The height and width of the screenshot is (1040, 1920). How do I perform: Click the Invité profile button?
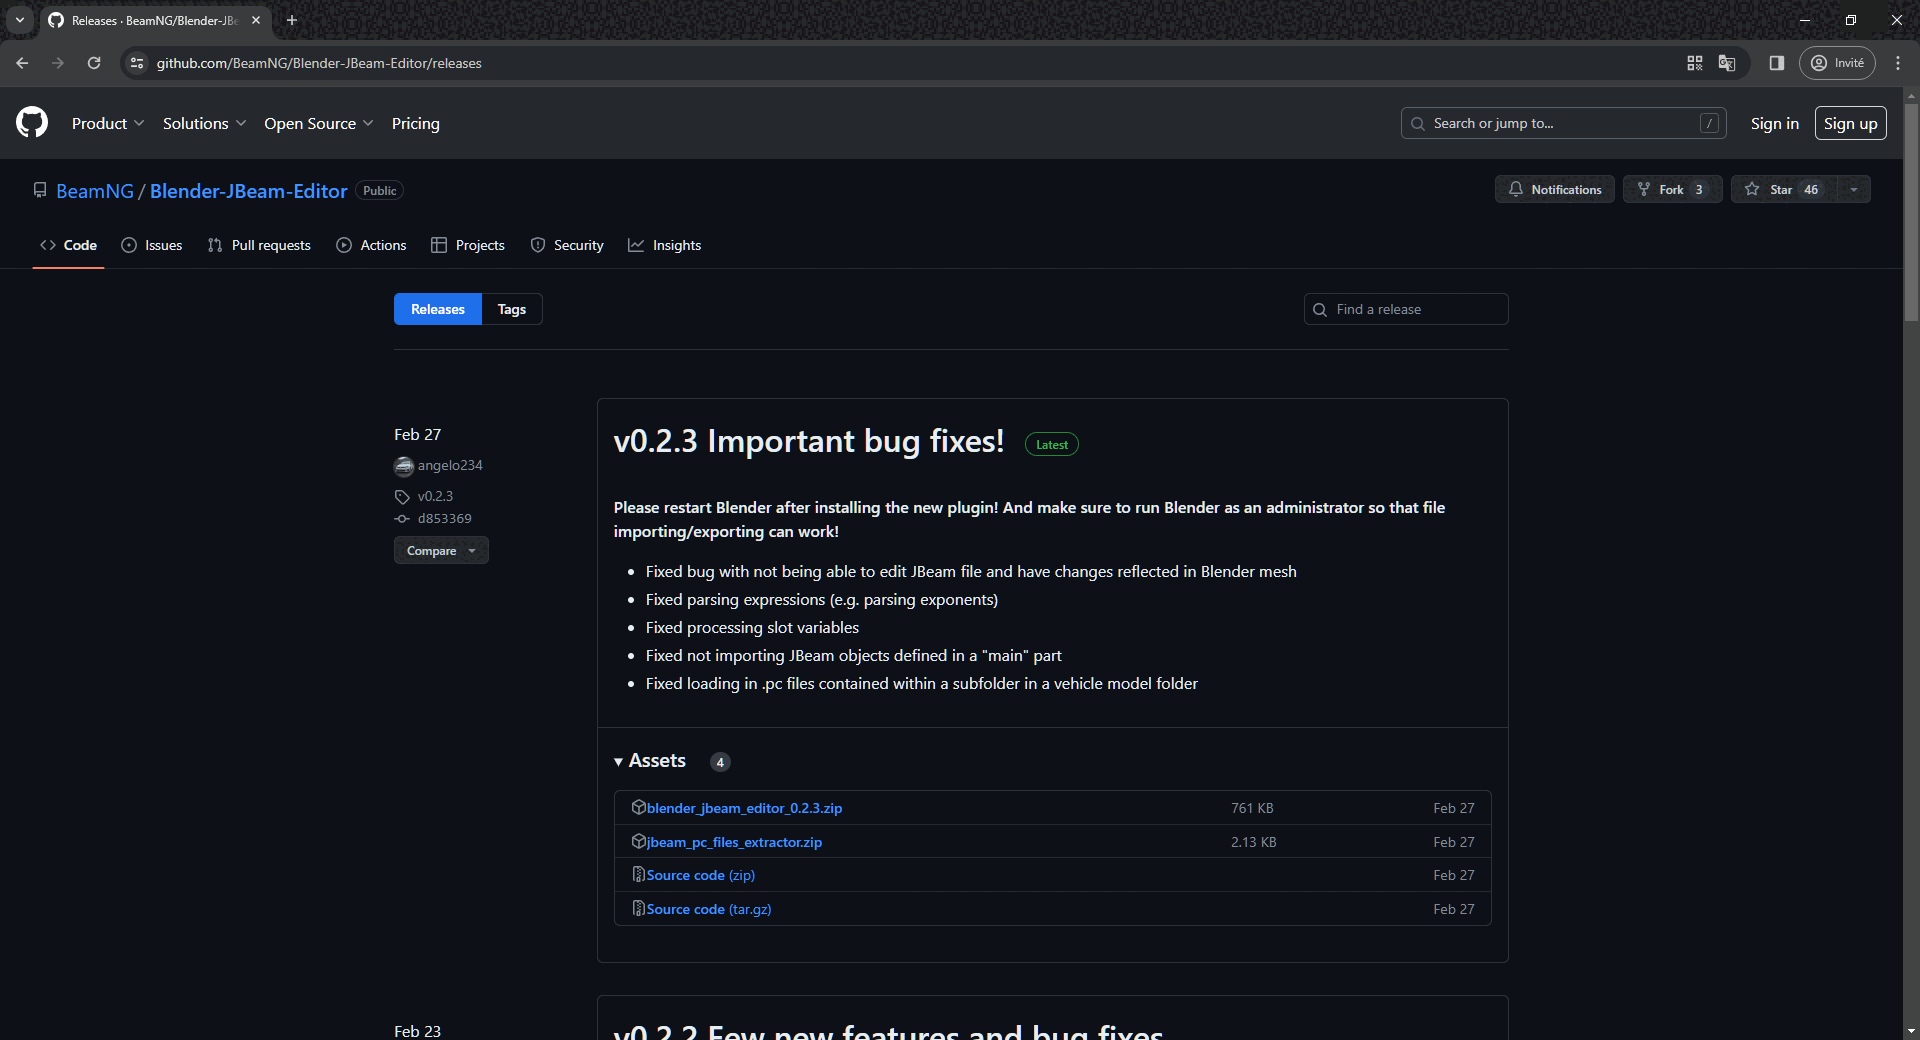(1838, 63)
